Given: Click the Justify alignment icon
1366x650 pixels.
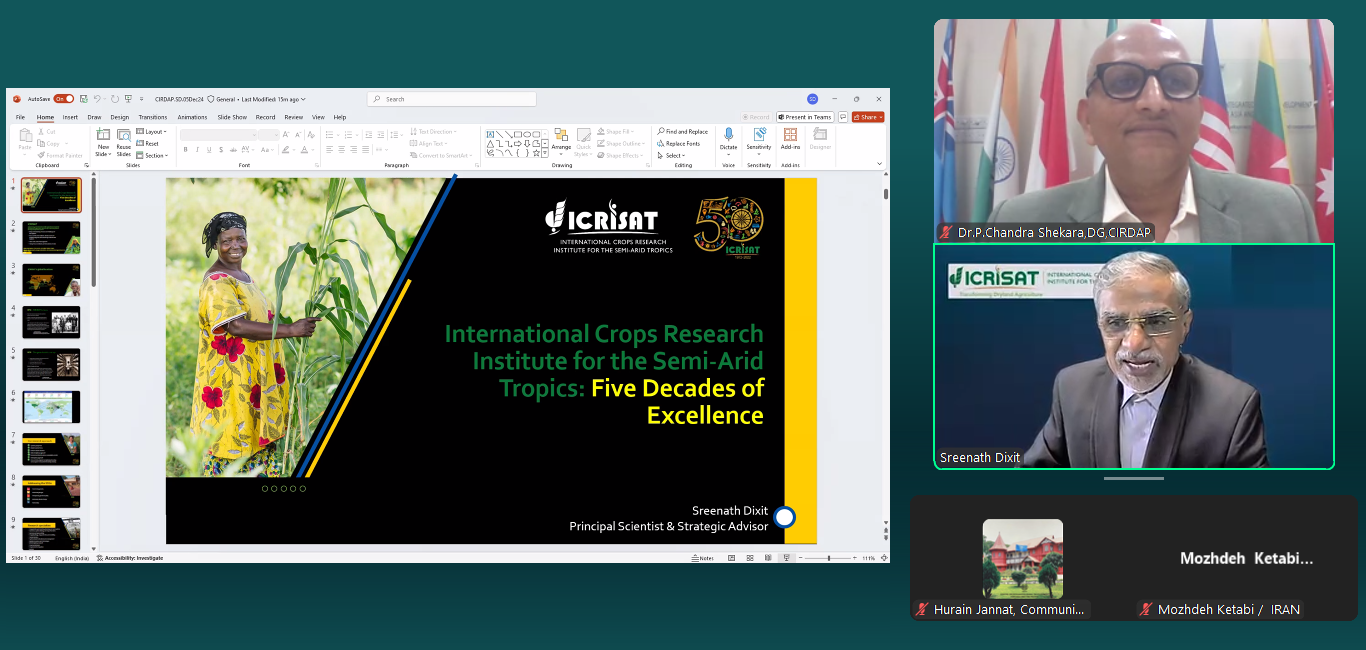Looking at the screenshot, I should coord(365,150).
